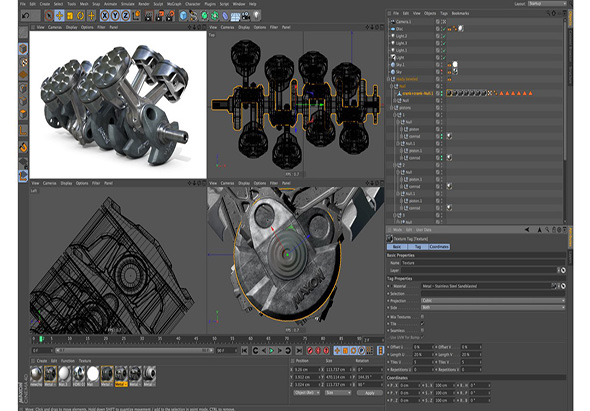Image resolution: width=590 pixels, height=411 pixels.
Task: Switch to Basic tab in Attributes
Action: (x=397, y=247)
